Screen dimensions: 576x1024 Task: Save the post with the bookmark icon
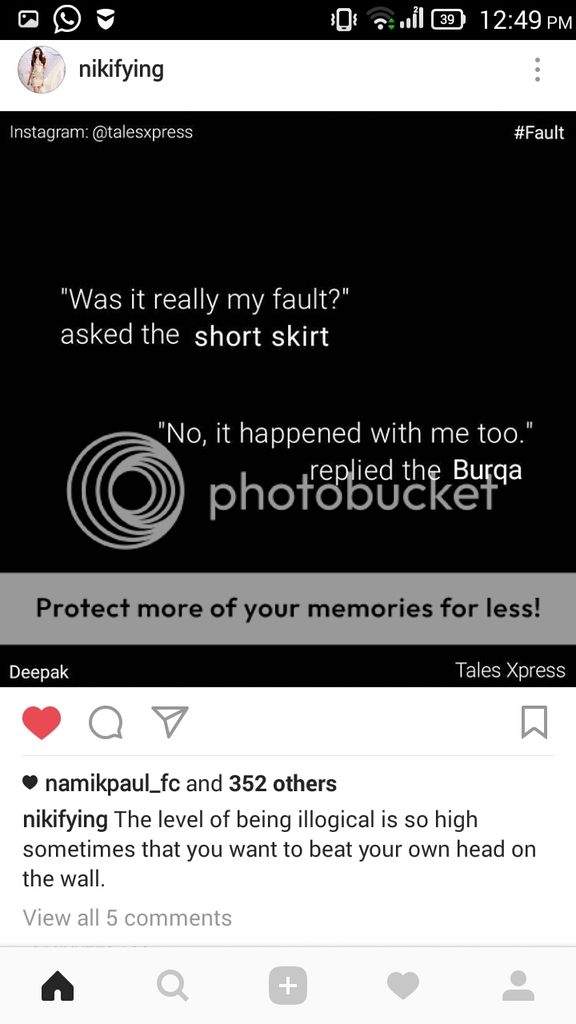tap(534, 722)
